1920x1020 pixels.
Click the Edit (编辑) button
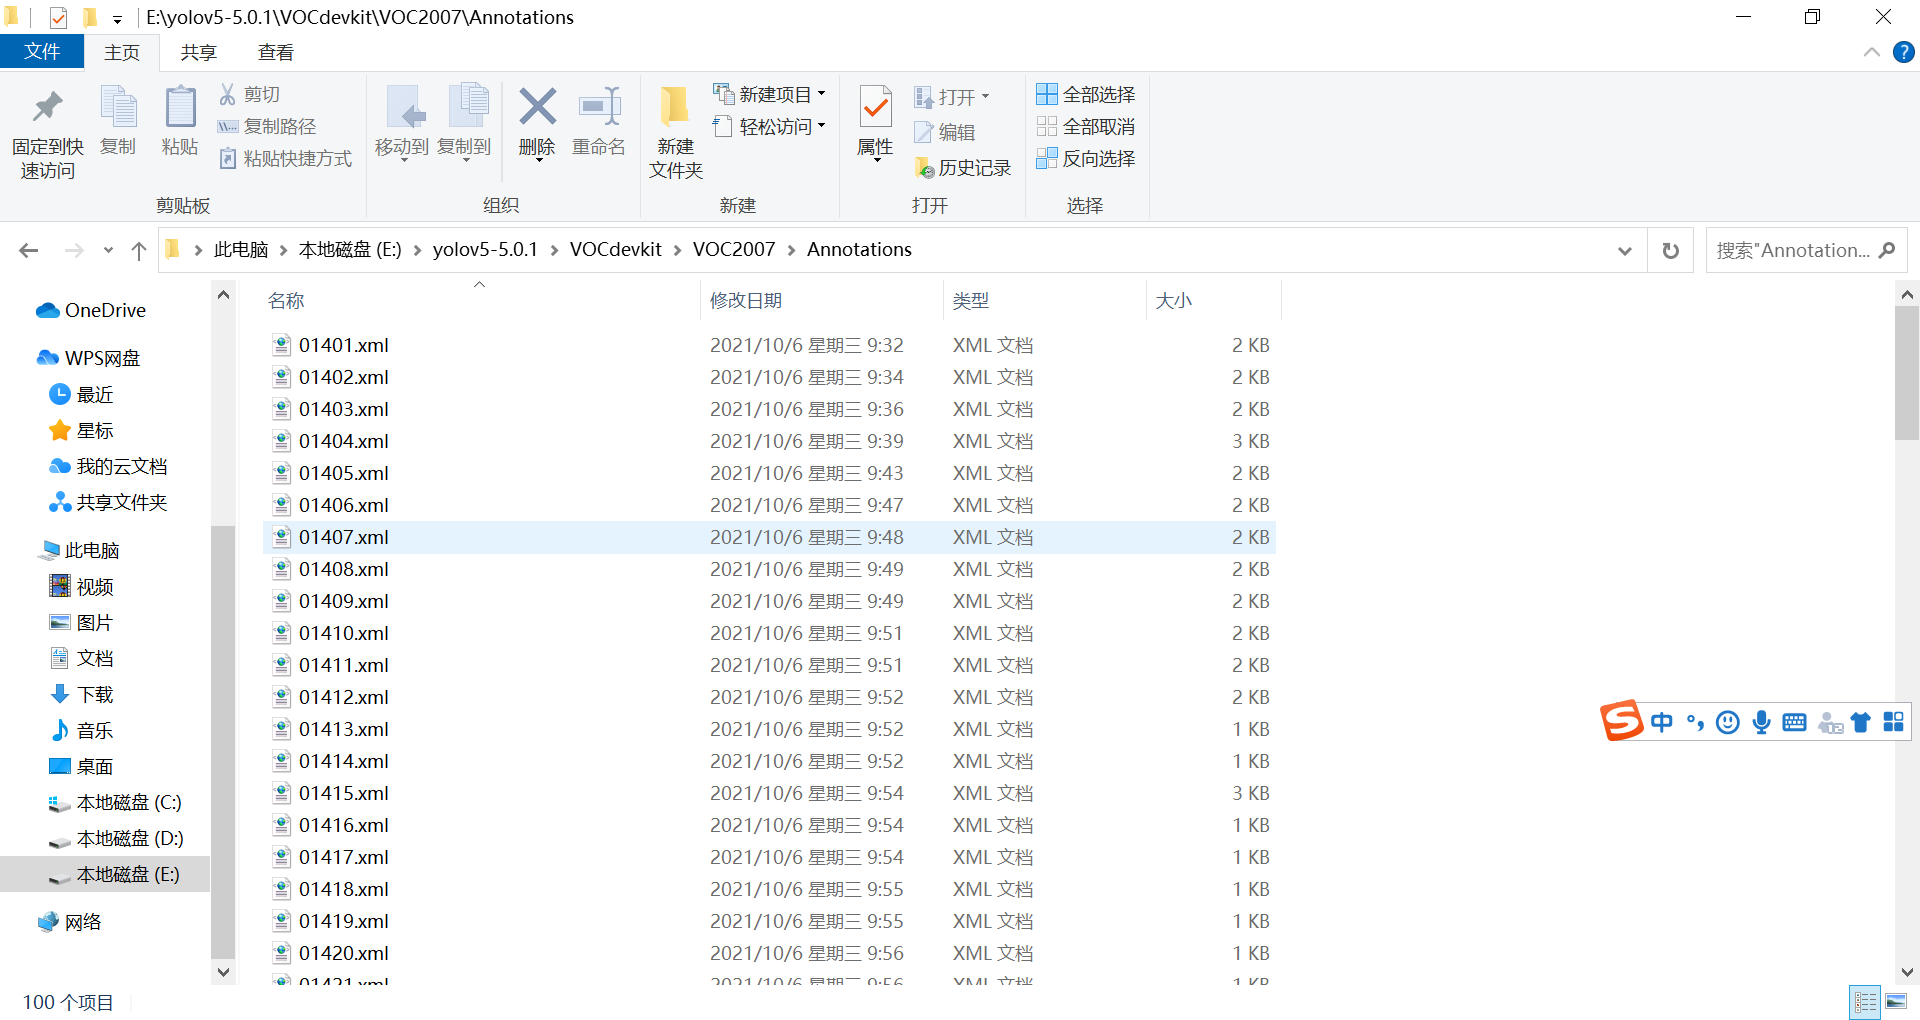coord(944,132)
